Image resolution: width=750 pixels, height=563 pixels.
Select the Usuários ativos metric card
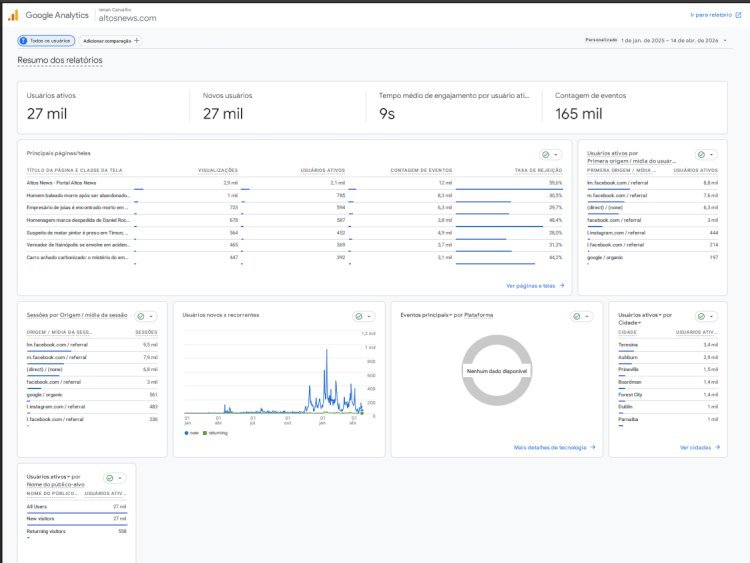point(102,107)
